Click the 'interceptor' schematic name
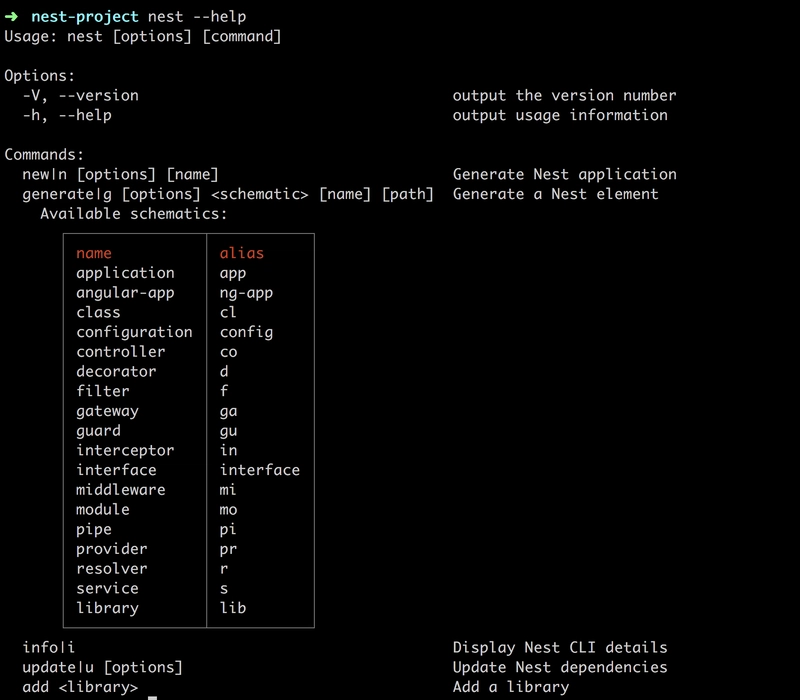The width and height of the screenshot is (800, 700). tap(126, 451)
